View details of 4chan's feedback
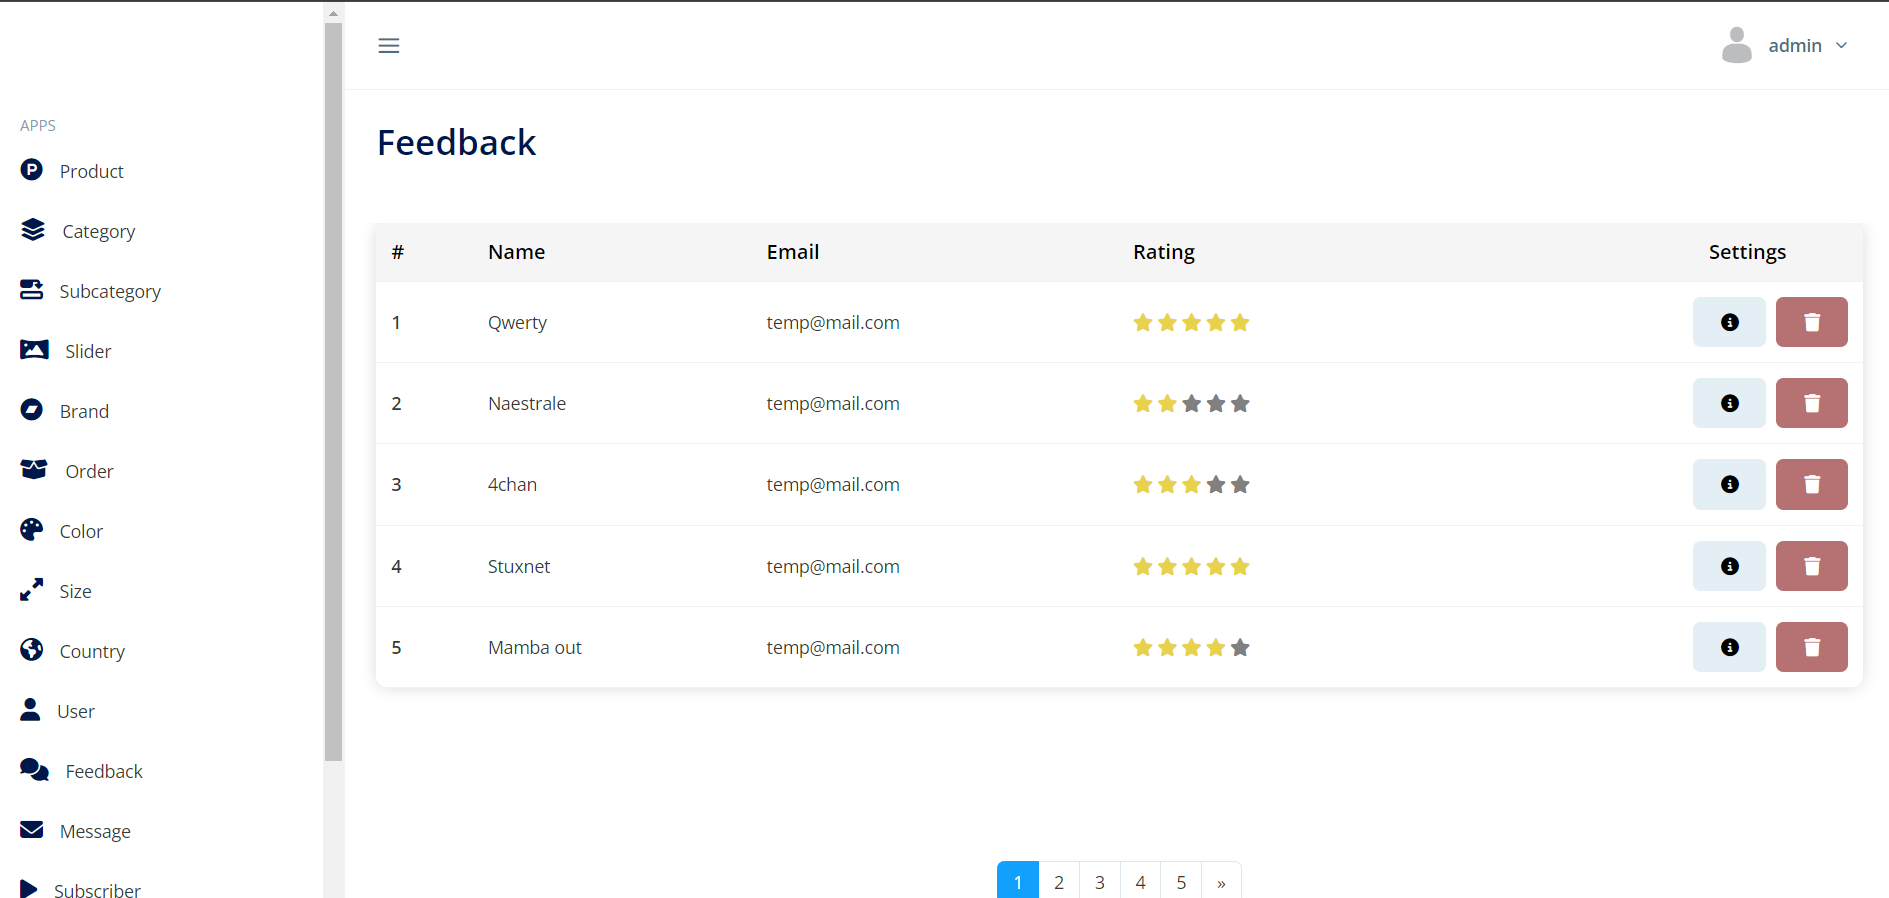1889x898 pixels. pos(1728,484)
